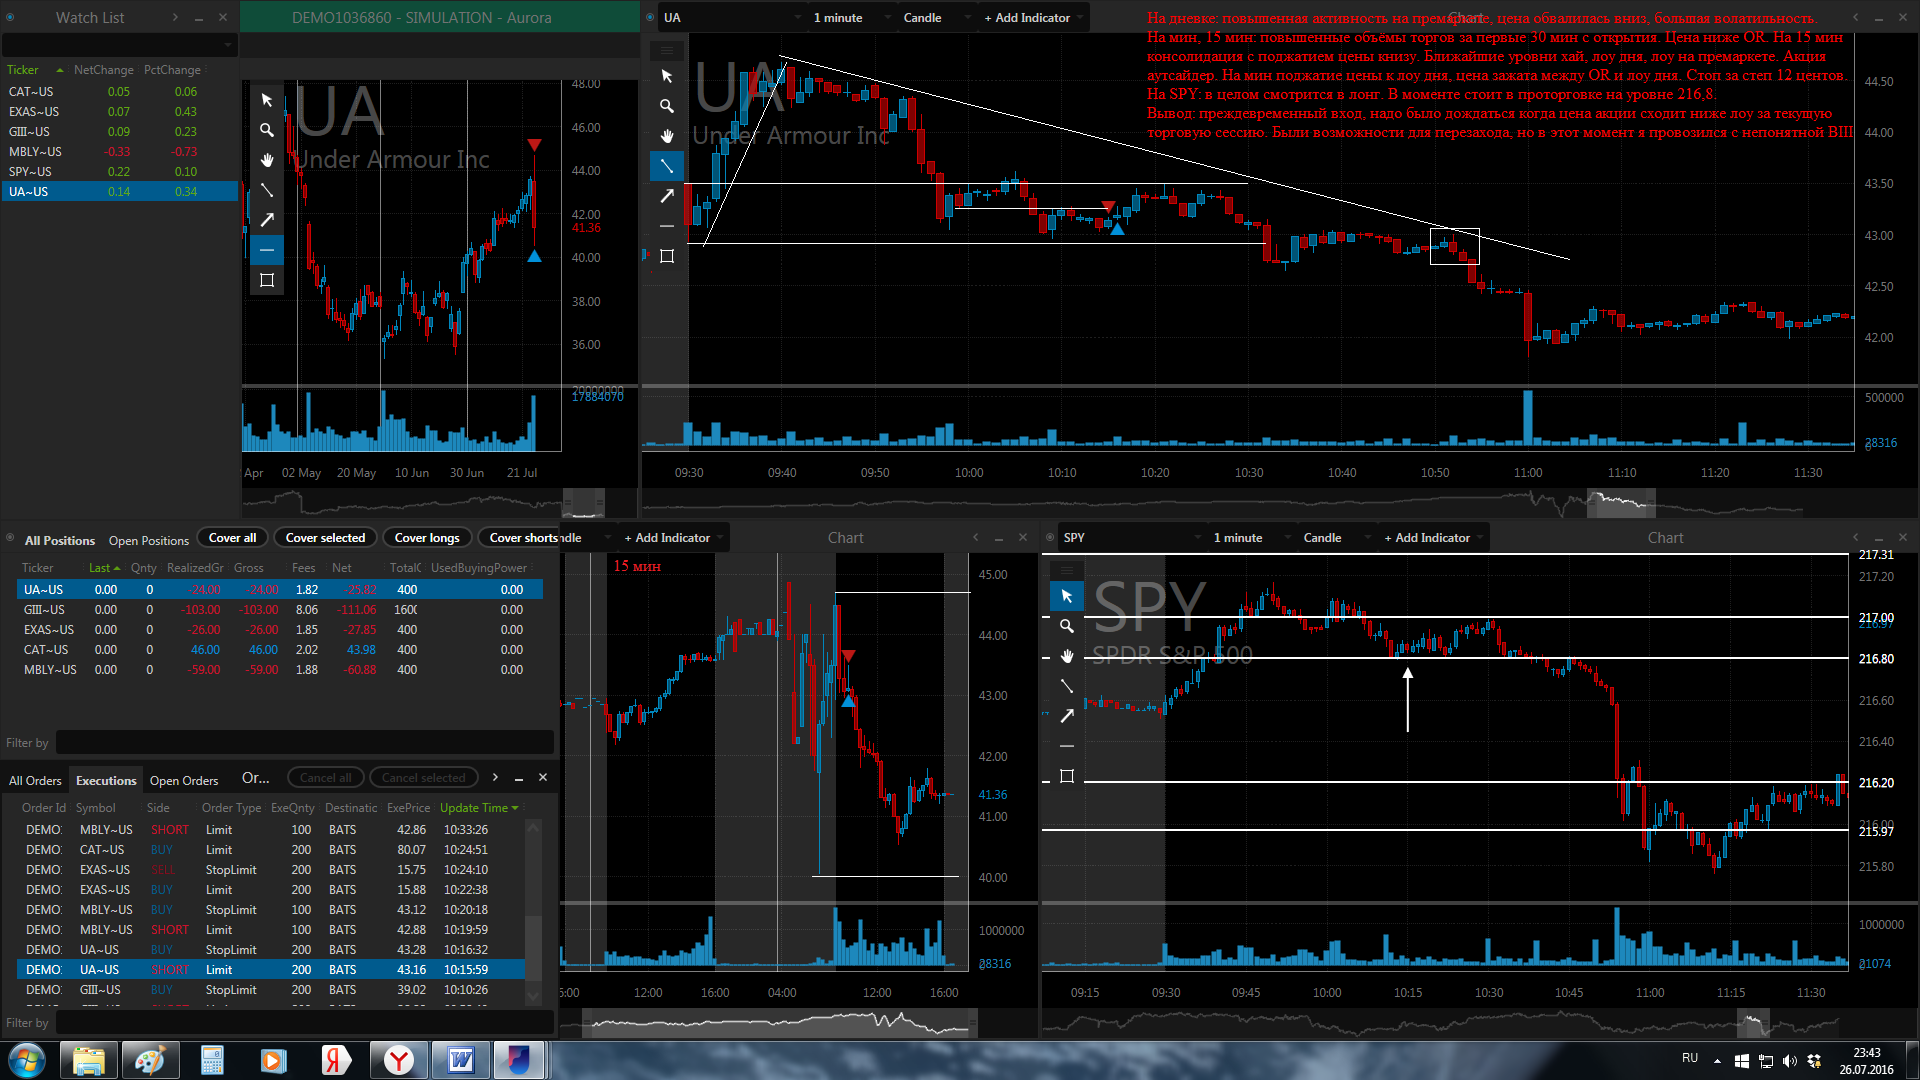Click SPY chart bottom navigator range slider

click(1753, 1023)
